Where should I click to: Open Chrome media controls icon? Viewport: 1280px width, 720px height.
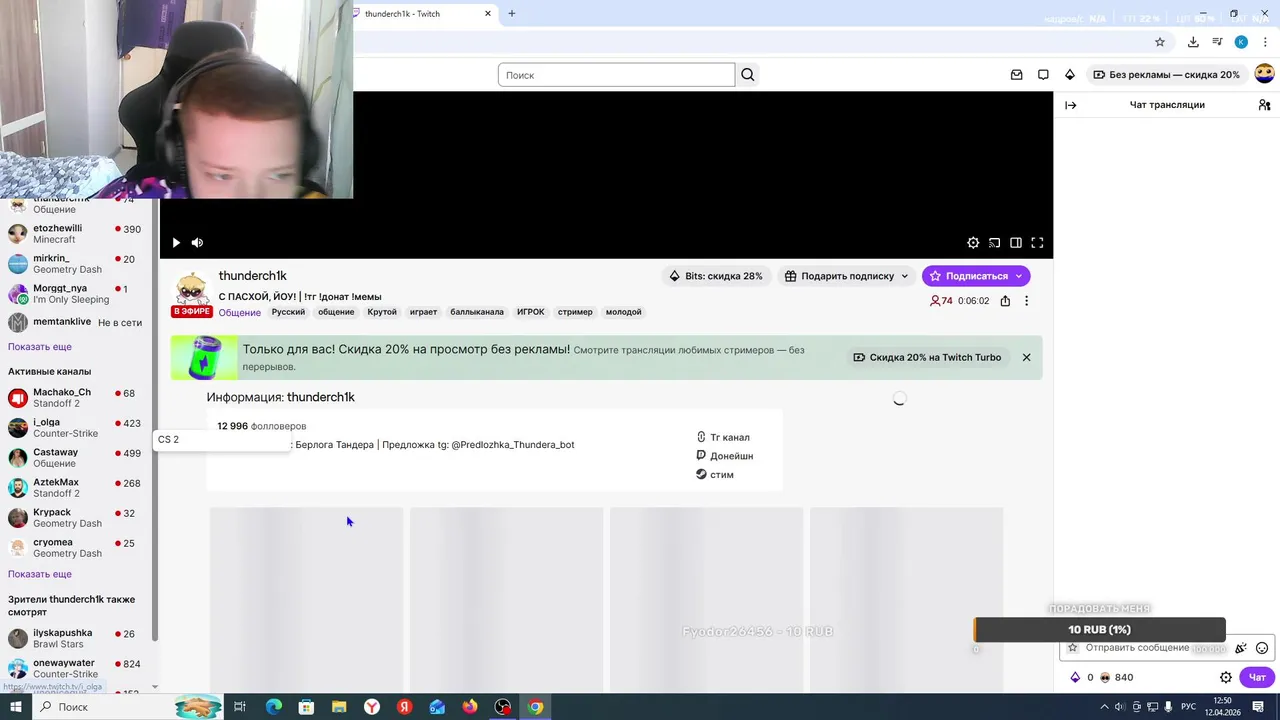coord(1217,42)
